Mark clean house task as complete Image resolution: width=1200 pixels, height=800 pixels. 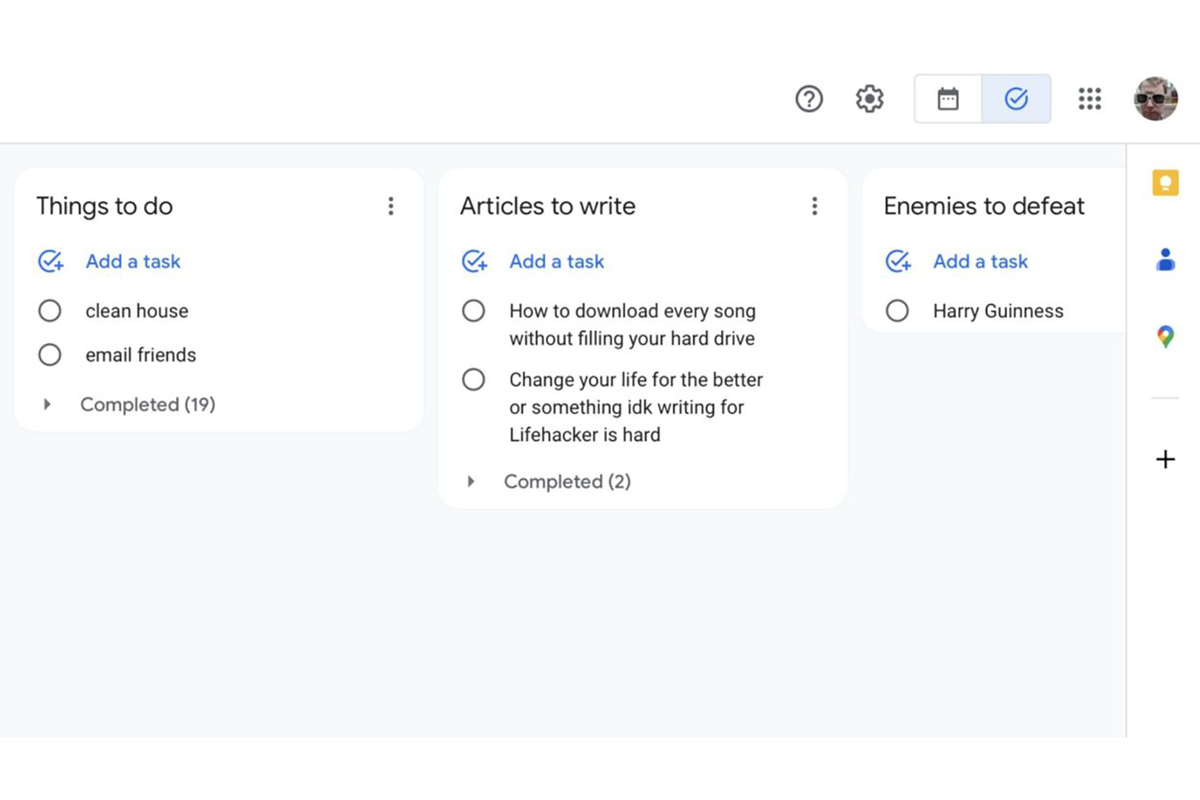[x=50, y=311]
